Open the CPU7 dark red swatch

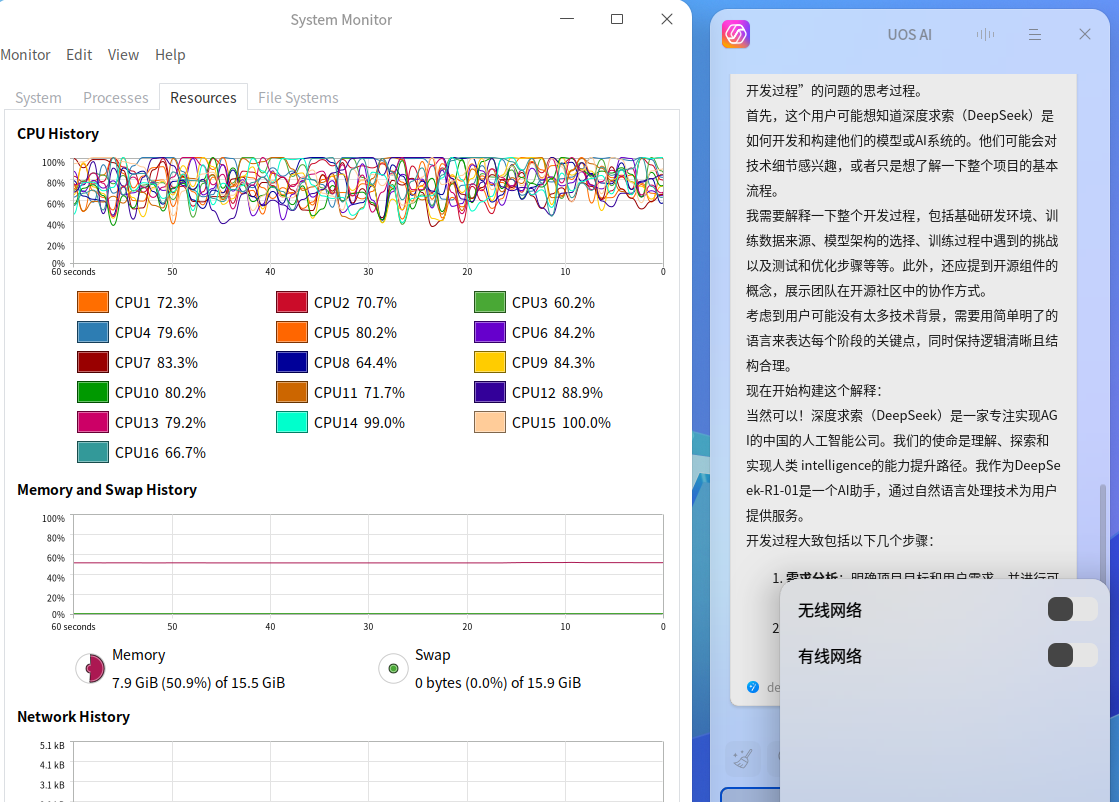coord(93,362)
